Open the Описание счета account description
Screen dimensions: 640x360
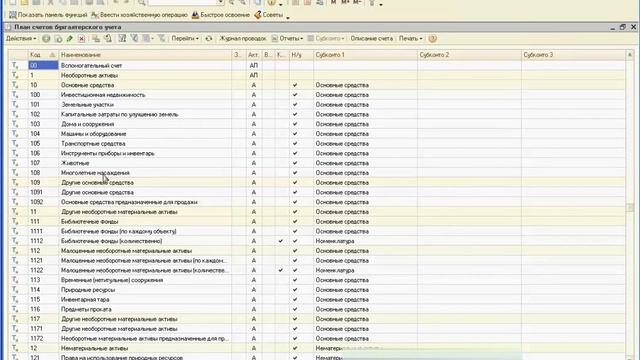coord(371,39)
